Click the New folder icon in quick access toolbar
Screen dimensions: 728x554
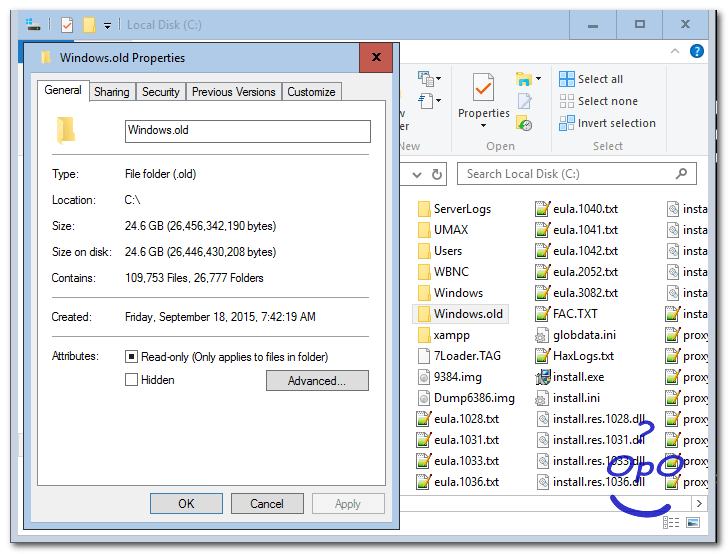click(89, 25)
